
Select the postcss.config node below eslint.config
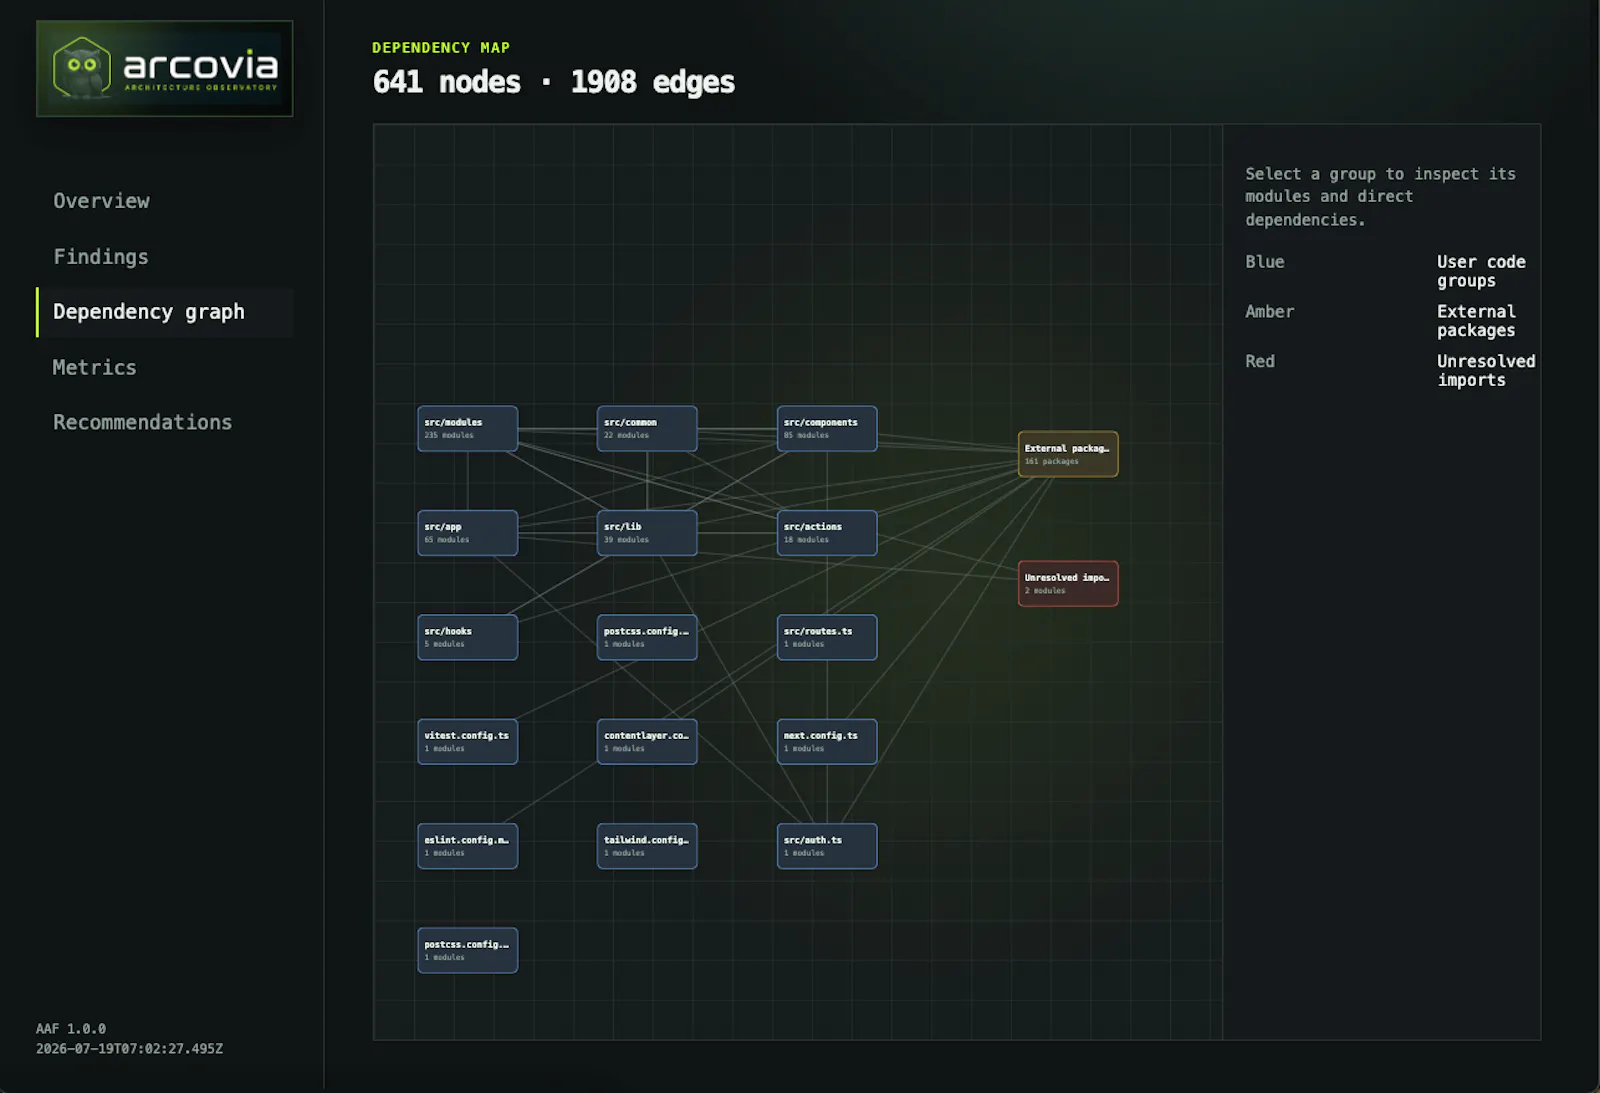click(x=468, y=950)
